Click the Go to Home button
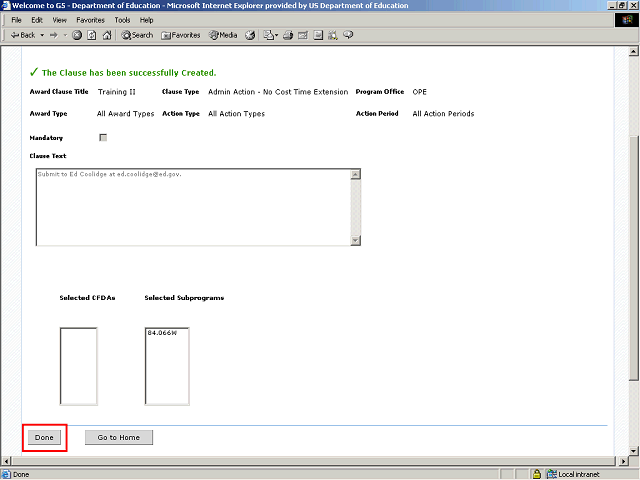Viewport: 640px width, 480px height. click(119, 438)
